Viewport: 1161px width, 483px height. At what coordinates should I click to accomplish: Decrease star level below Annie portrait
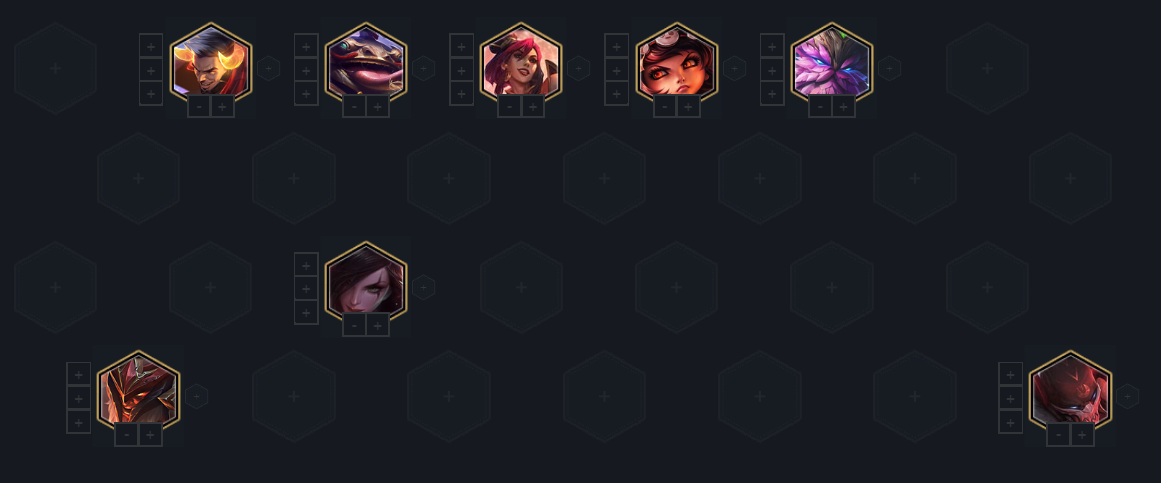click(665, 107)
